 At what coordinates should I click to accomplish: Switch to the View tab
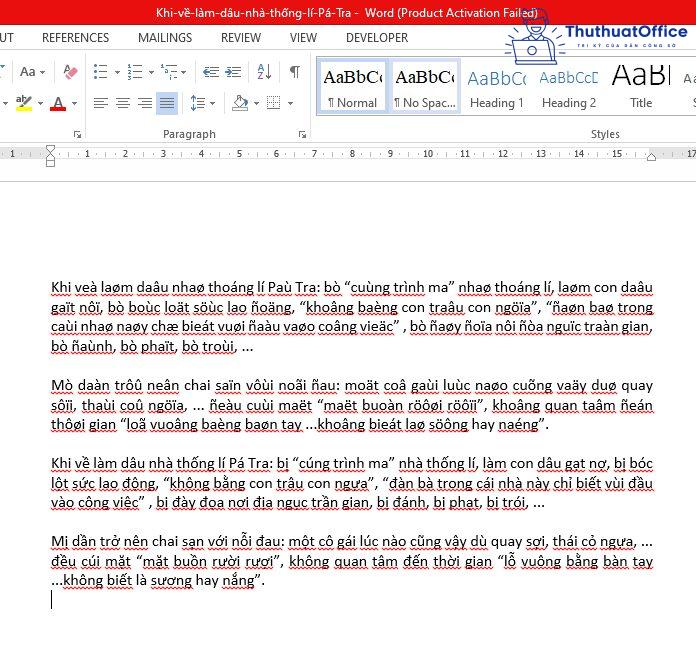[x=304, y=38]
